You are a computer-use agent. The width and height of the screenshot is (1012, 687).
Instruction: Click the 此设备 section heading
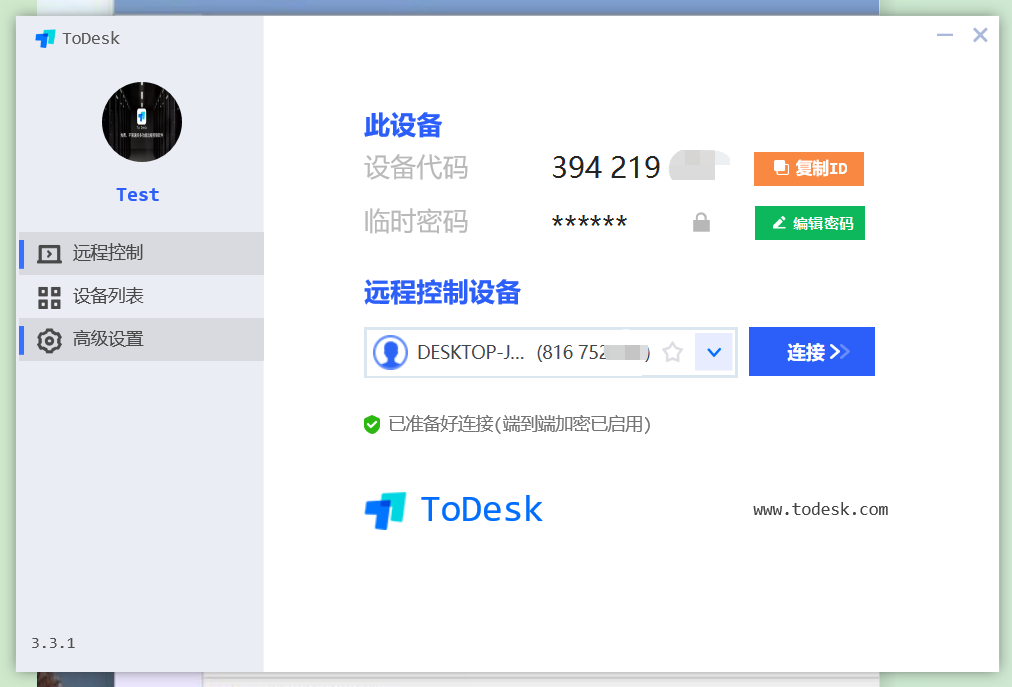tap(403, 125)
